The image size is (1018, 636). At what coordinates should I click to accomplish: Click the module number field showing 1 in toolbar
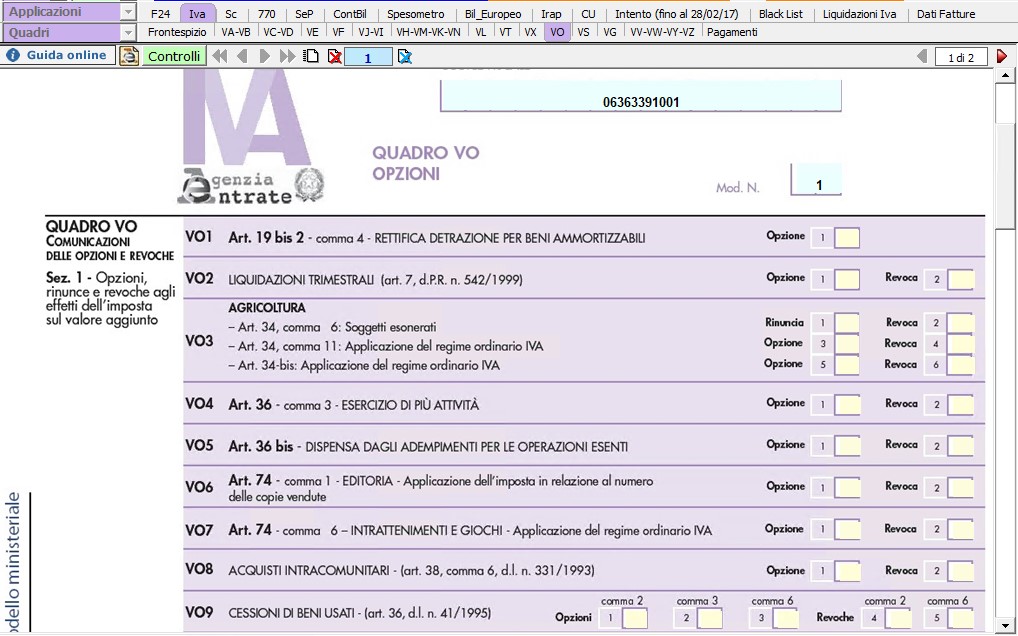coord(368,57)
